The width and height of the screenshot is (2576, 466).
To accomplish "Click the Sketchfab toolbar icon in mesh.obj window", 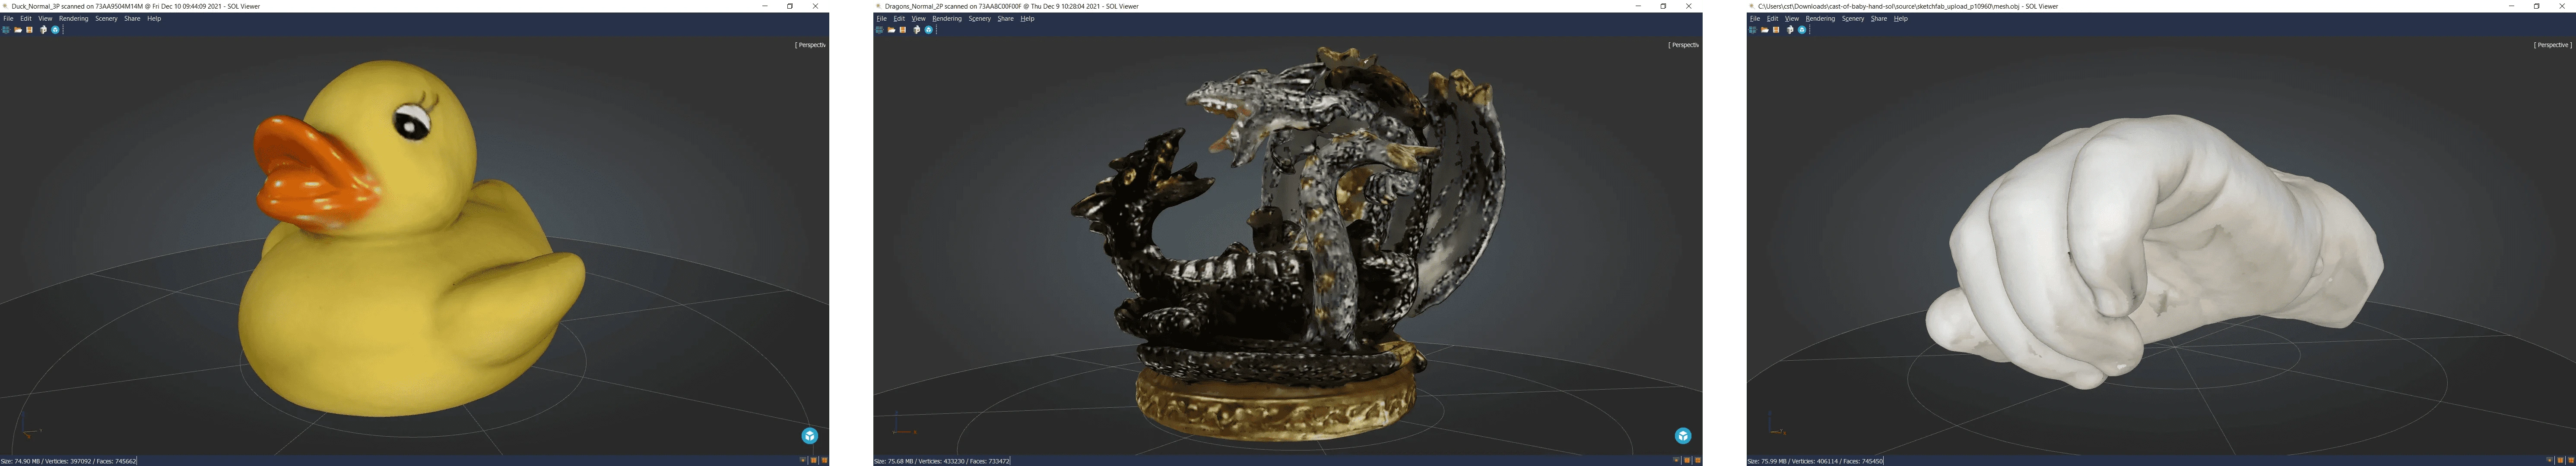I will pyautogui.click(x=1802, y=30).
